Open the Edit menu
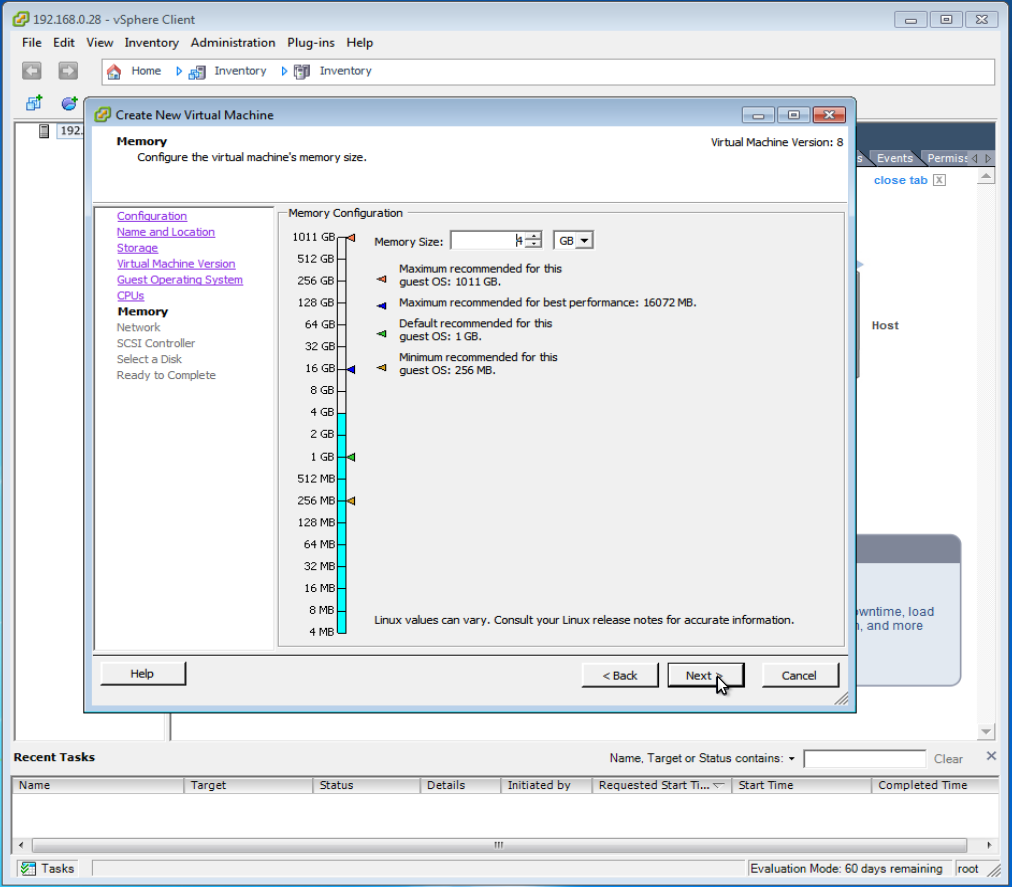Screen dimensions: 1012x887 pos(63,43)
